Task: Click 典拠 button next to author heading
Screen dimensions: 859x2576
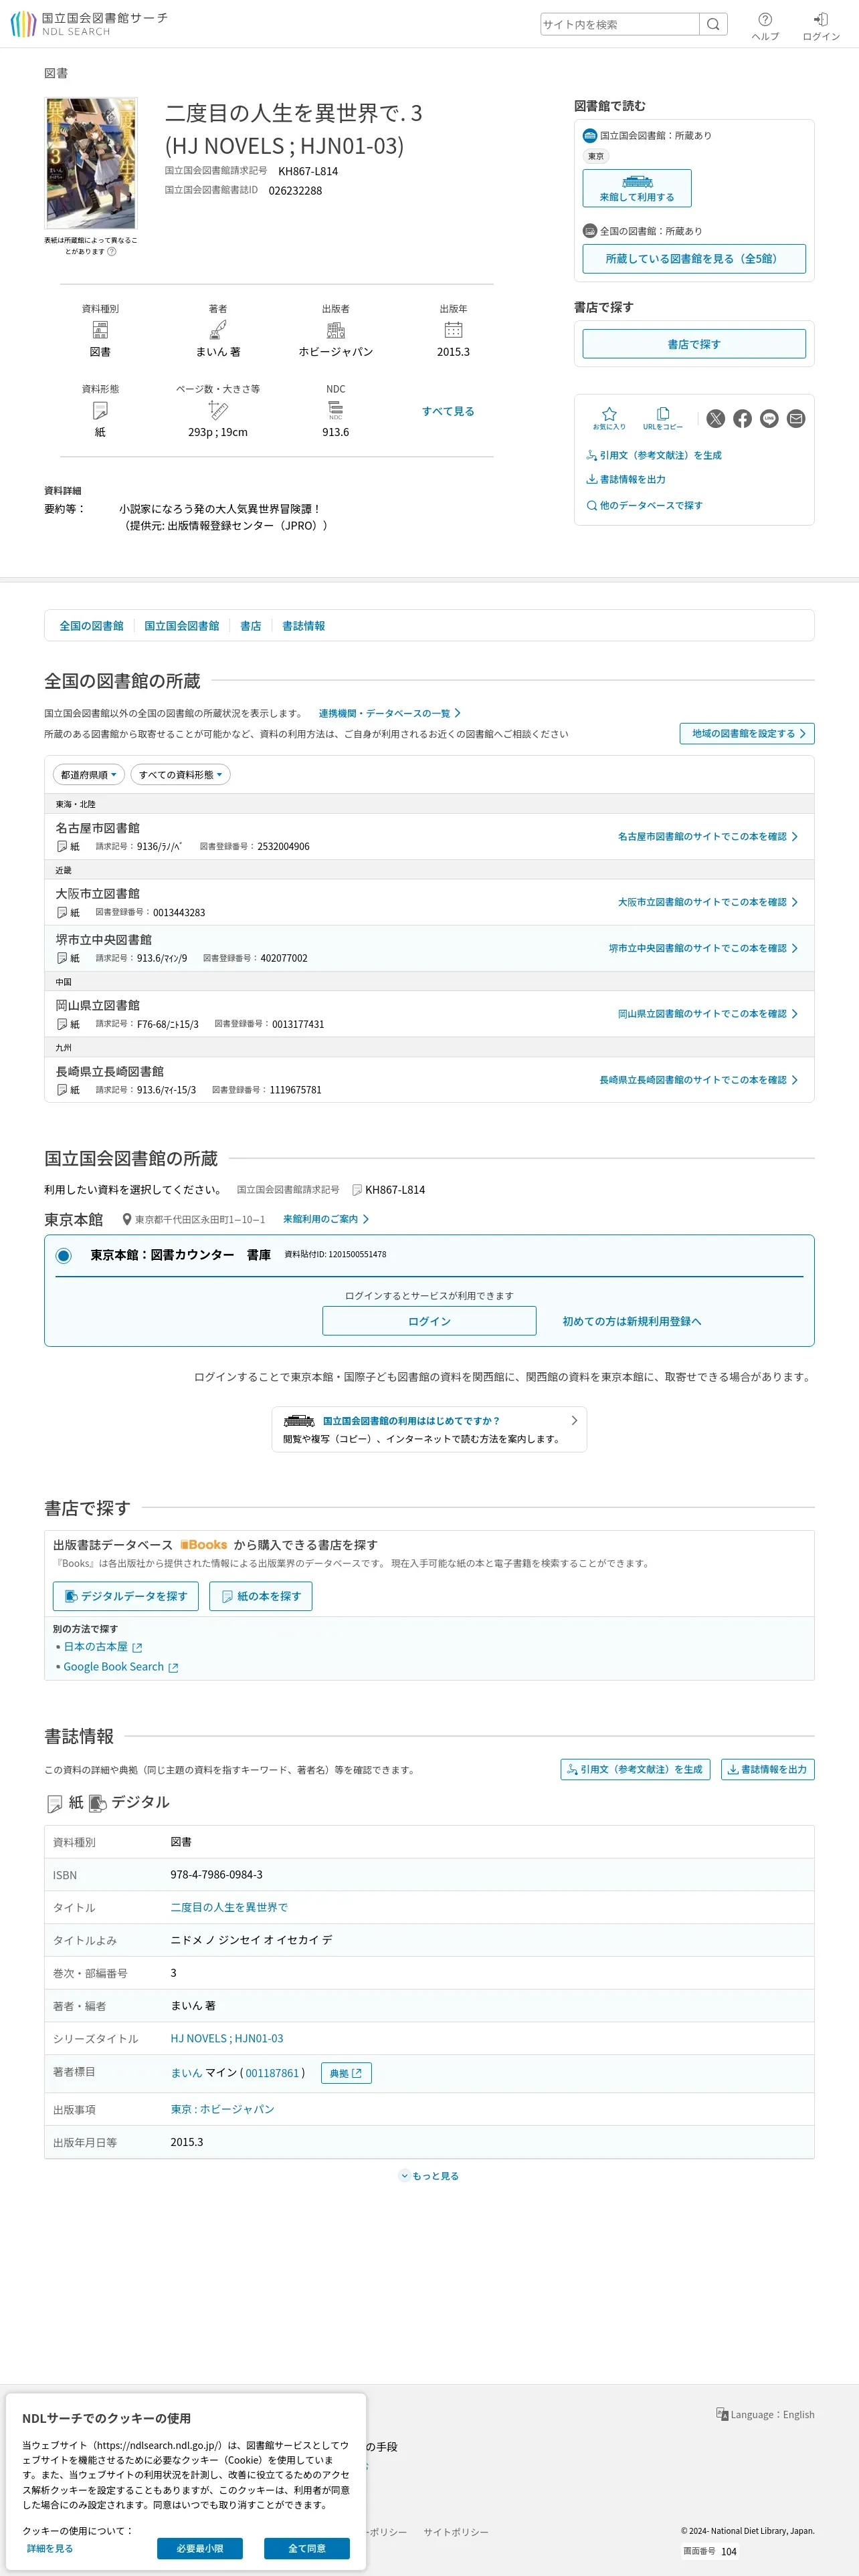Action: point(346,2073)
